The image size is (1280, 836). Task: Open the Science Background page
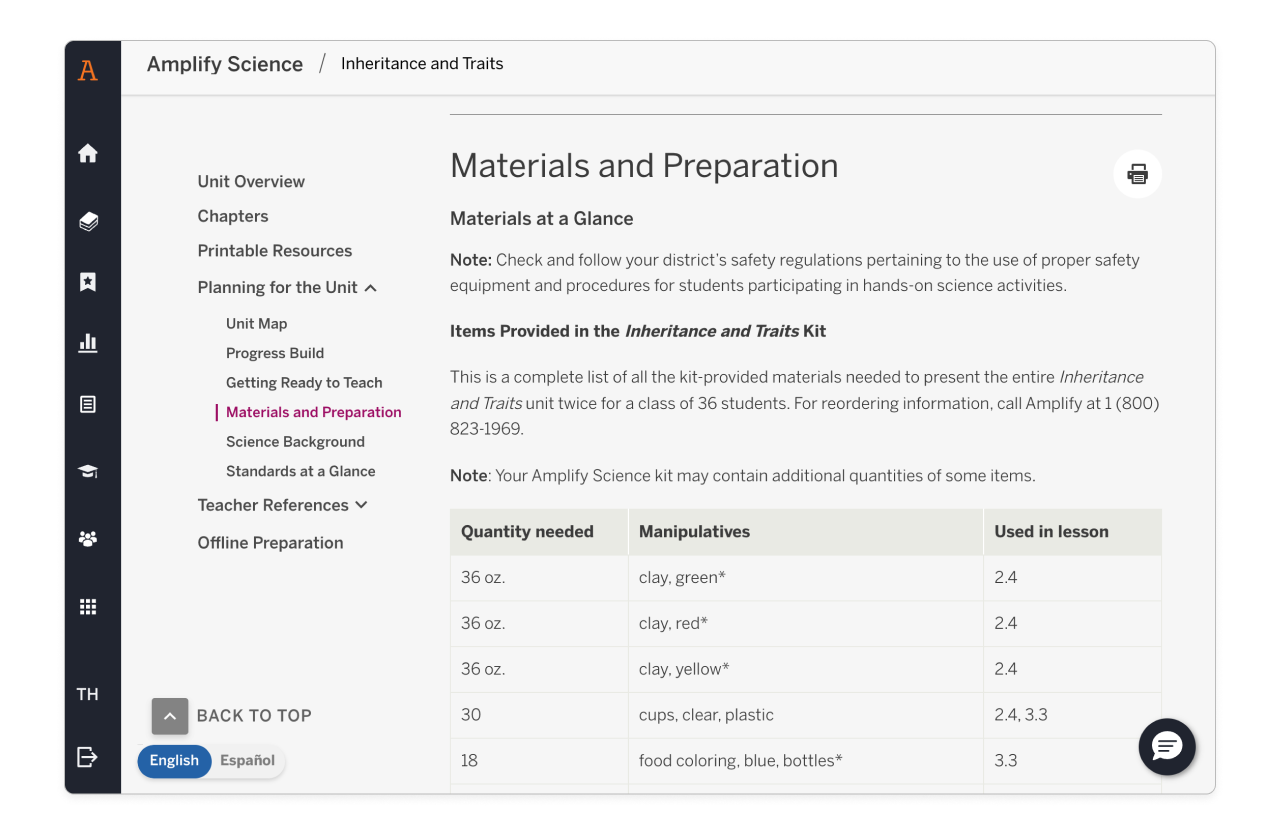(295, 441)
